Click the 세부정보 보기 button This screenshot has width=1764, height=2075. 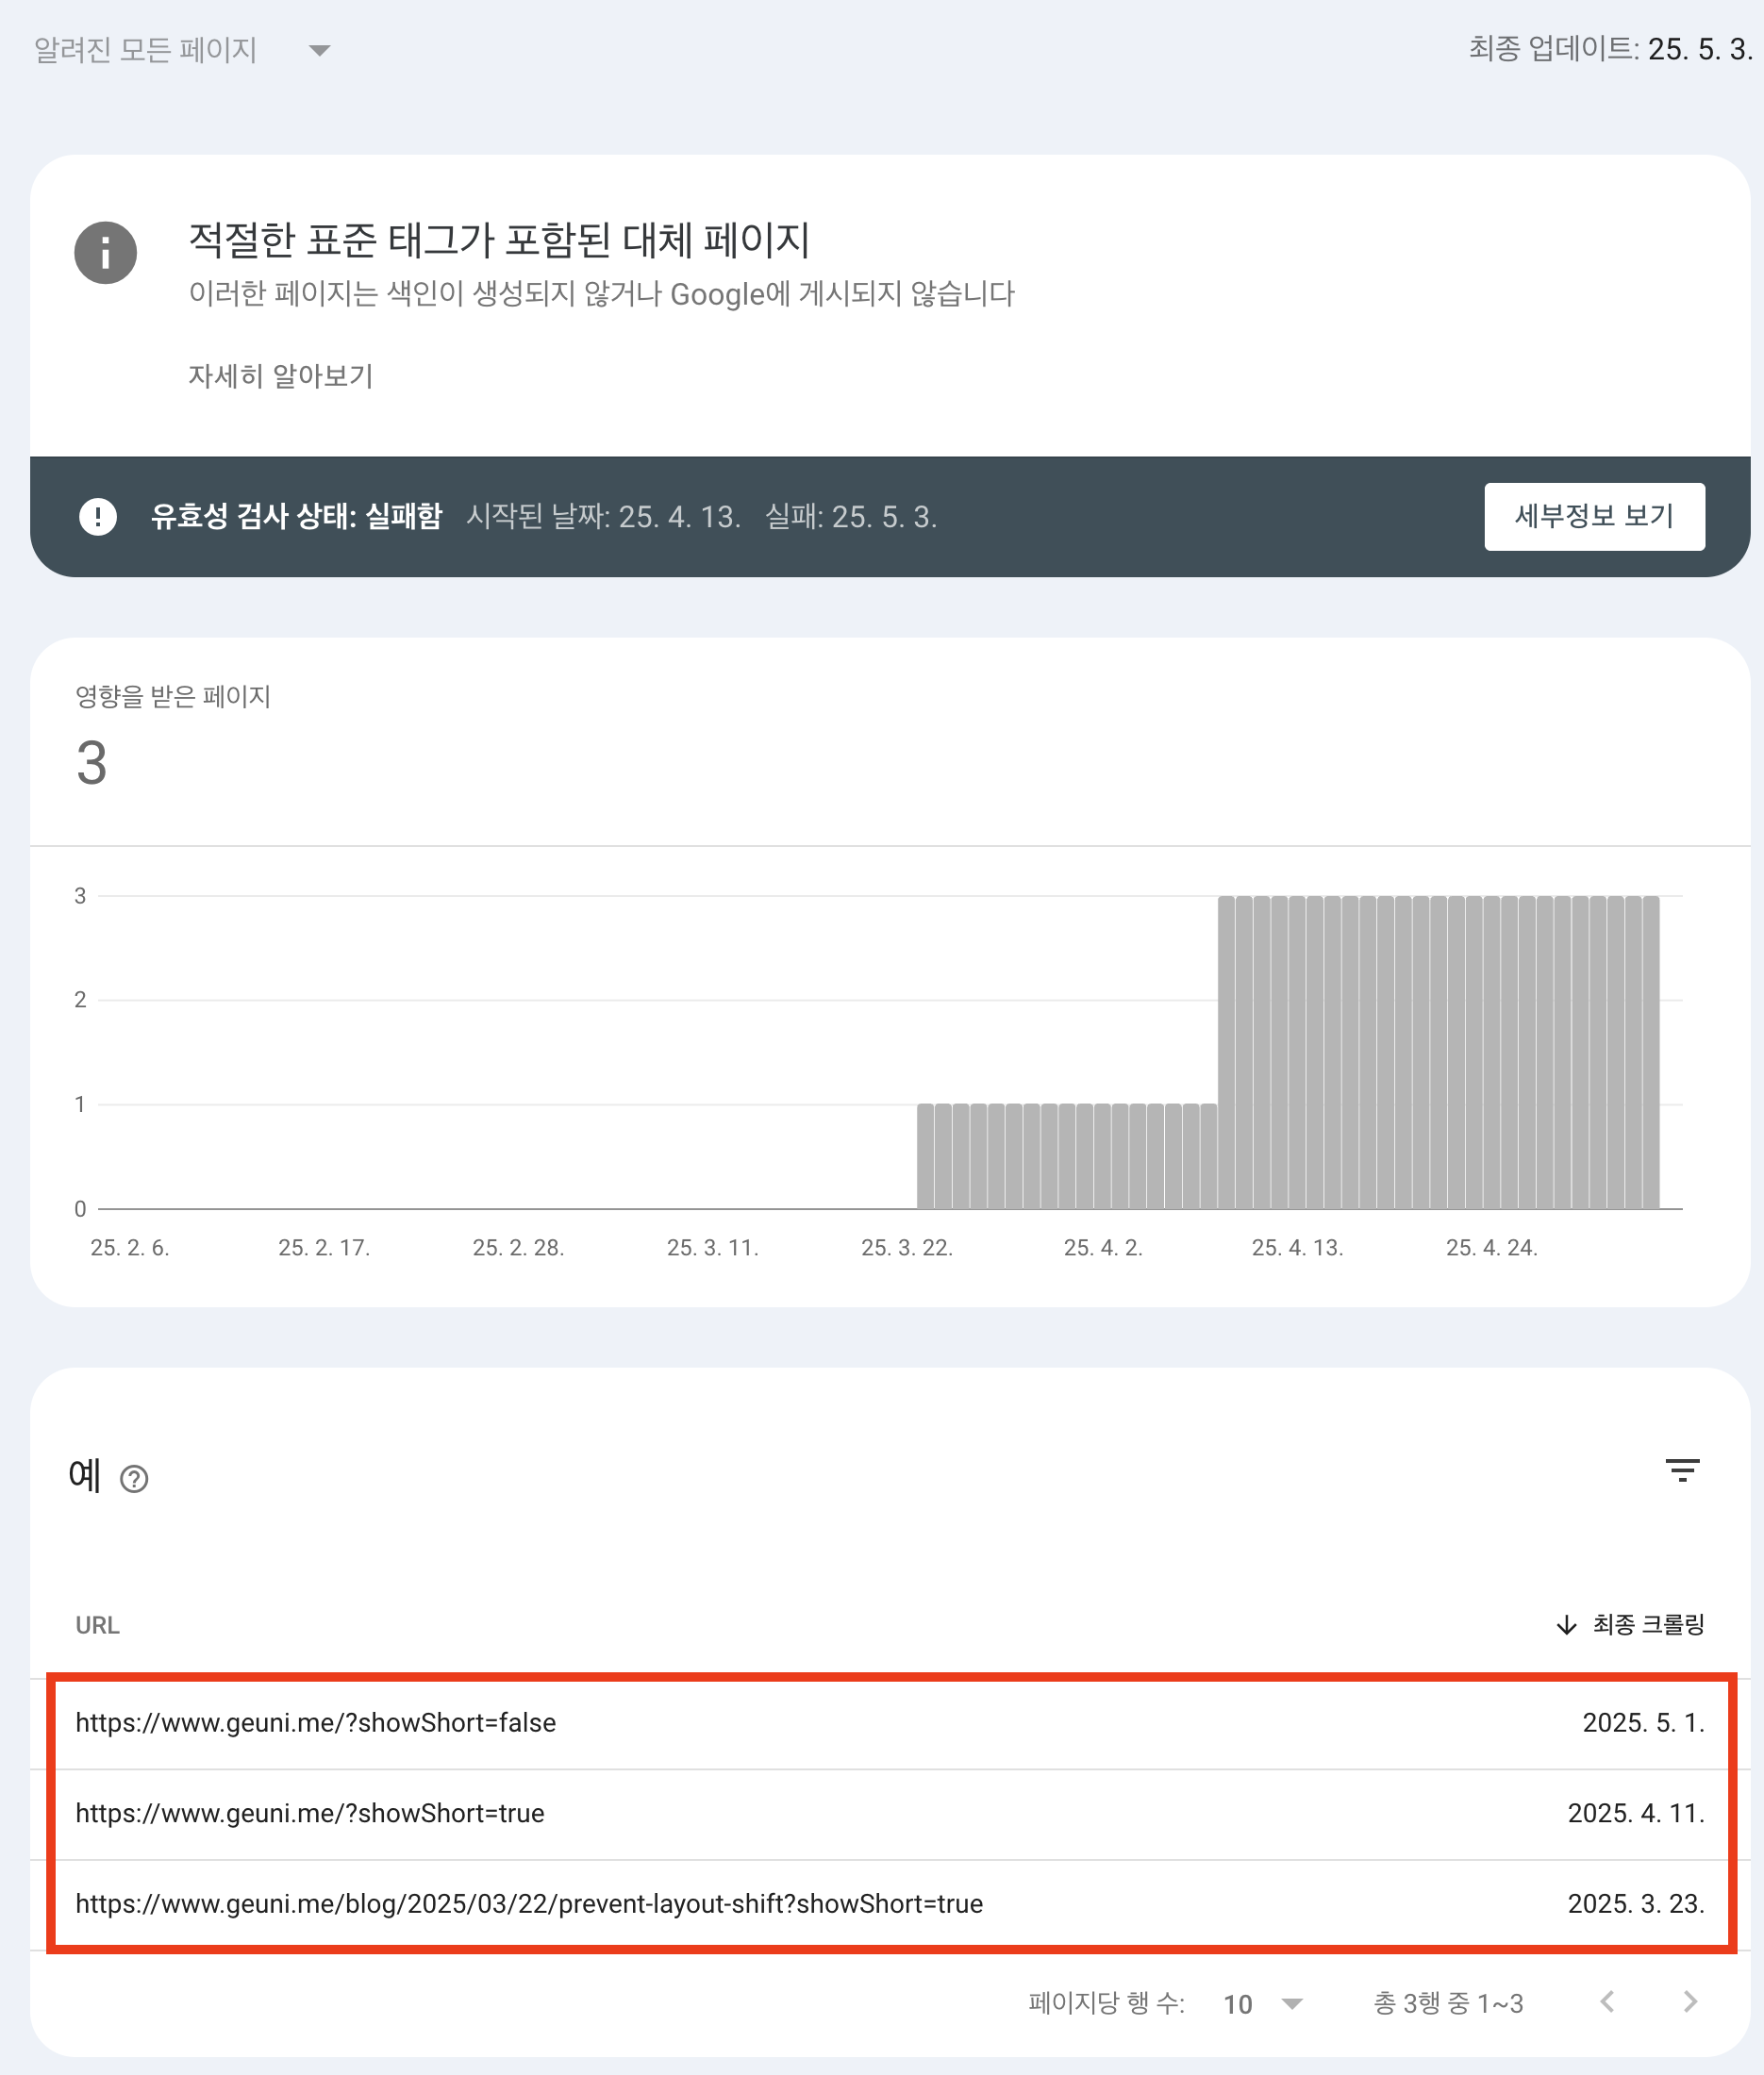(1594, 516)
